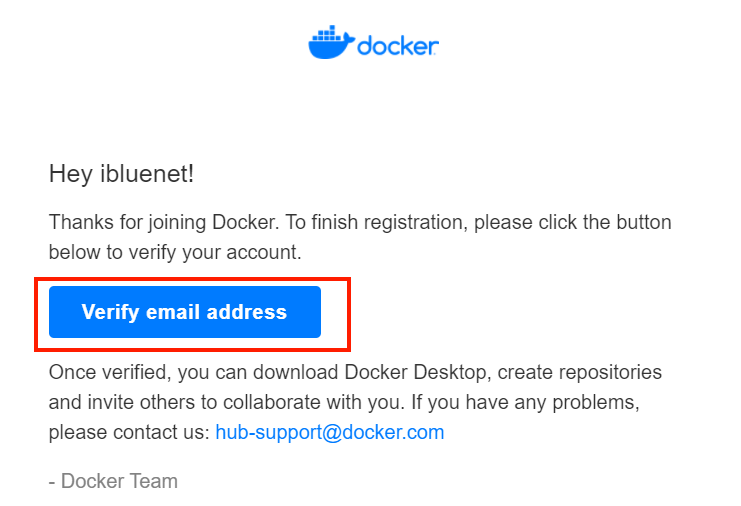Click the "- Docker Team" signature line
The width and height of the screenshot is (741, 506).
pos(113,481)
